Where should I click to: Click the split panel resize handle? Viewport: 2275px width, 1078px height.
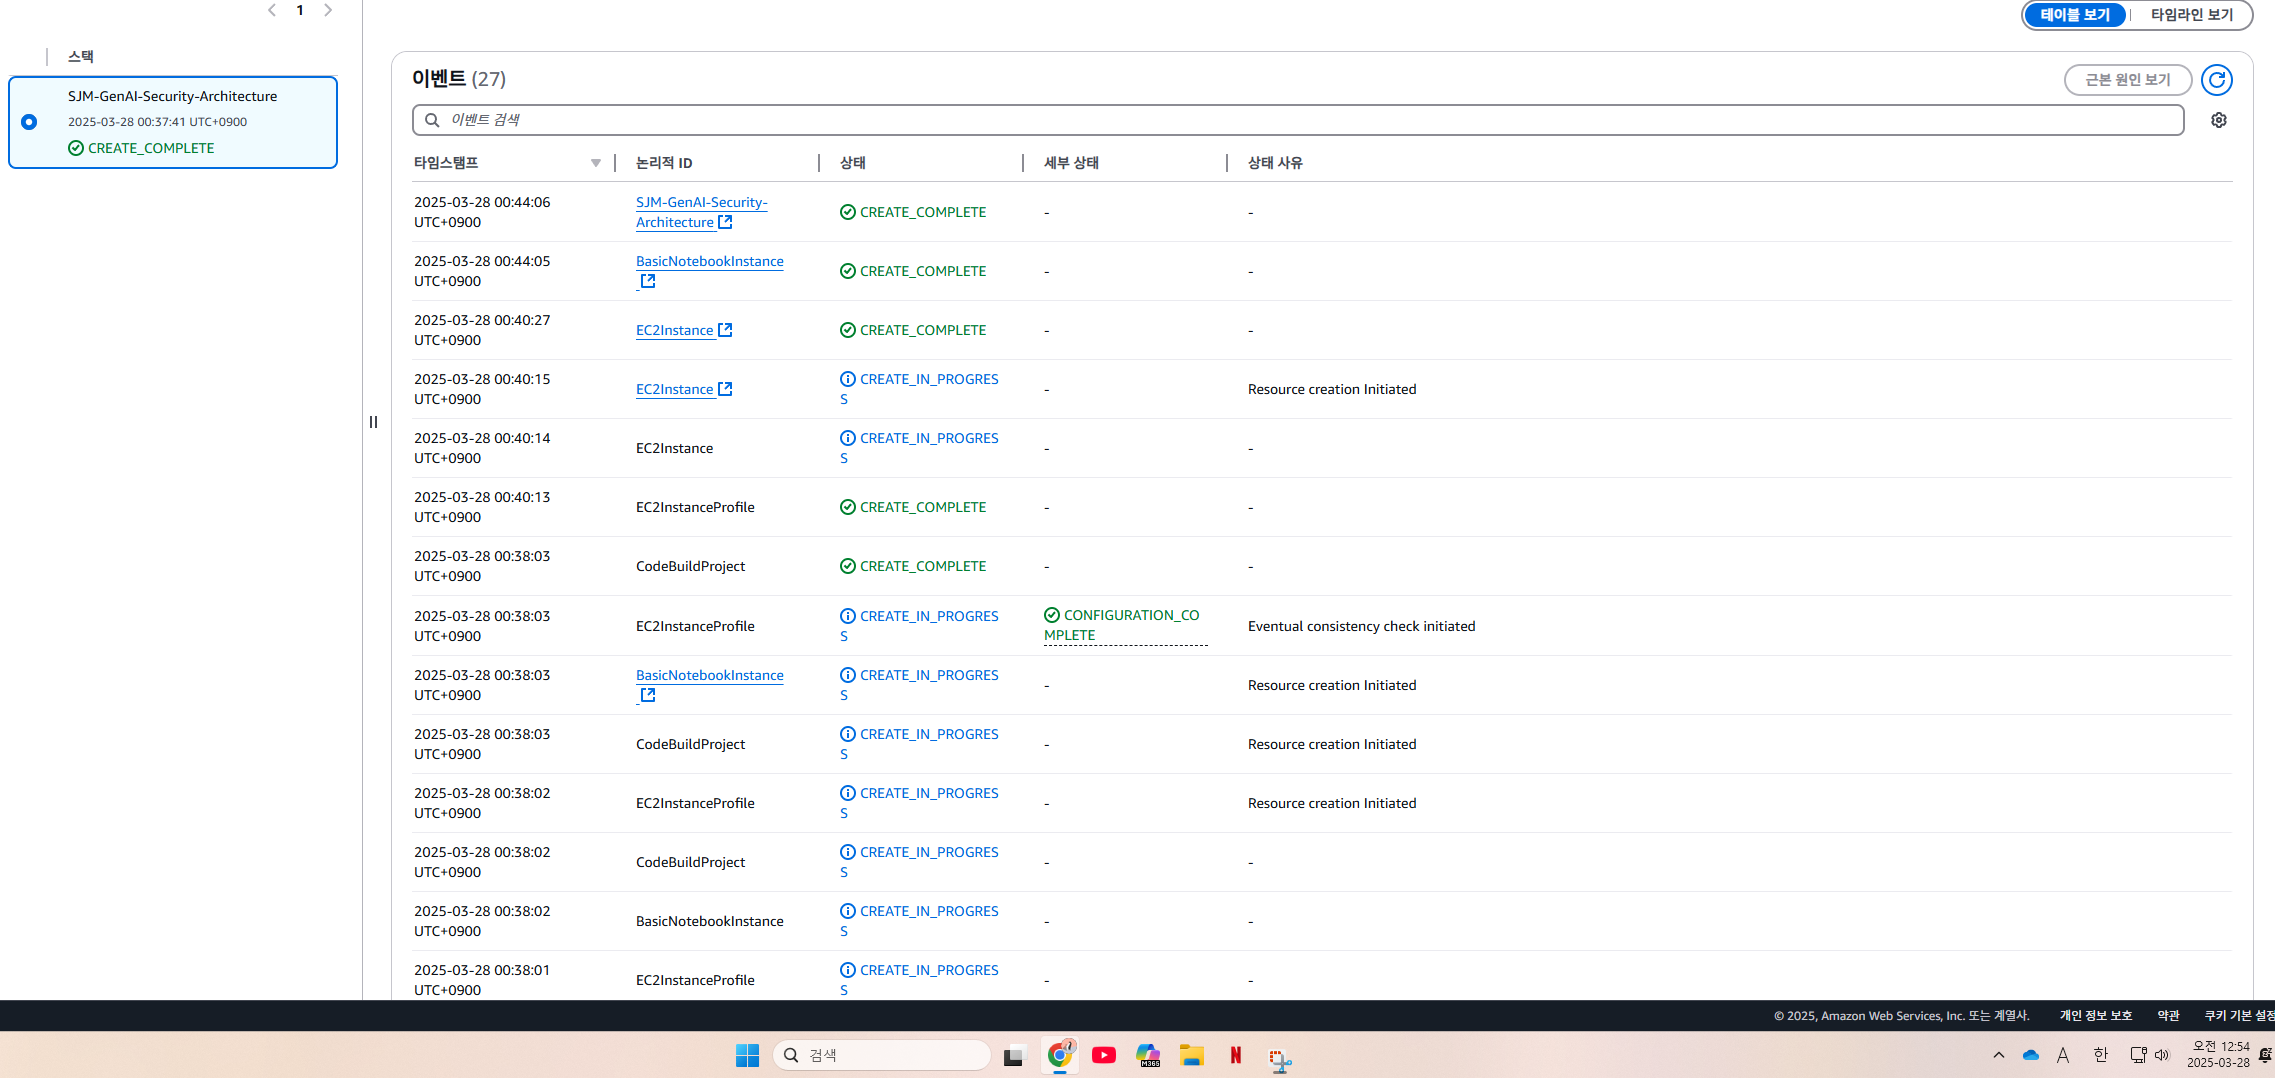[373, 422]
